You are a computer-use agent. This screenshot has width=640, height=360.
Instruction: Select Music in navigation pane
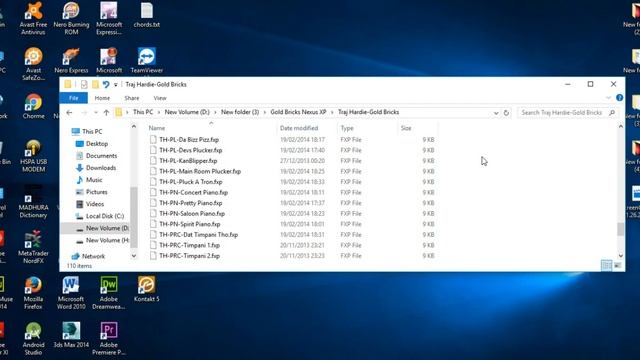click(94, 180)
